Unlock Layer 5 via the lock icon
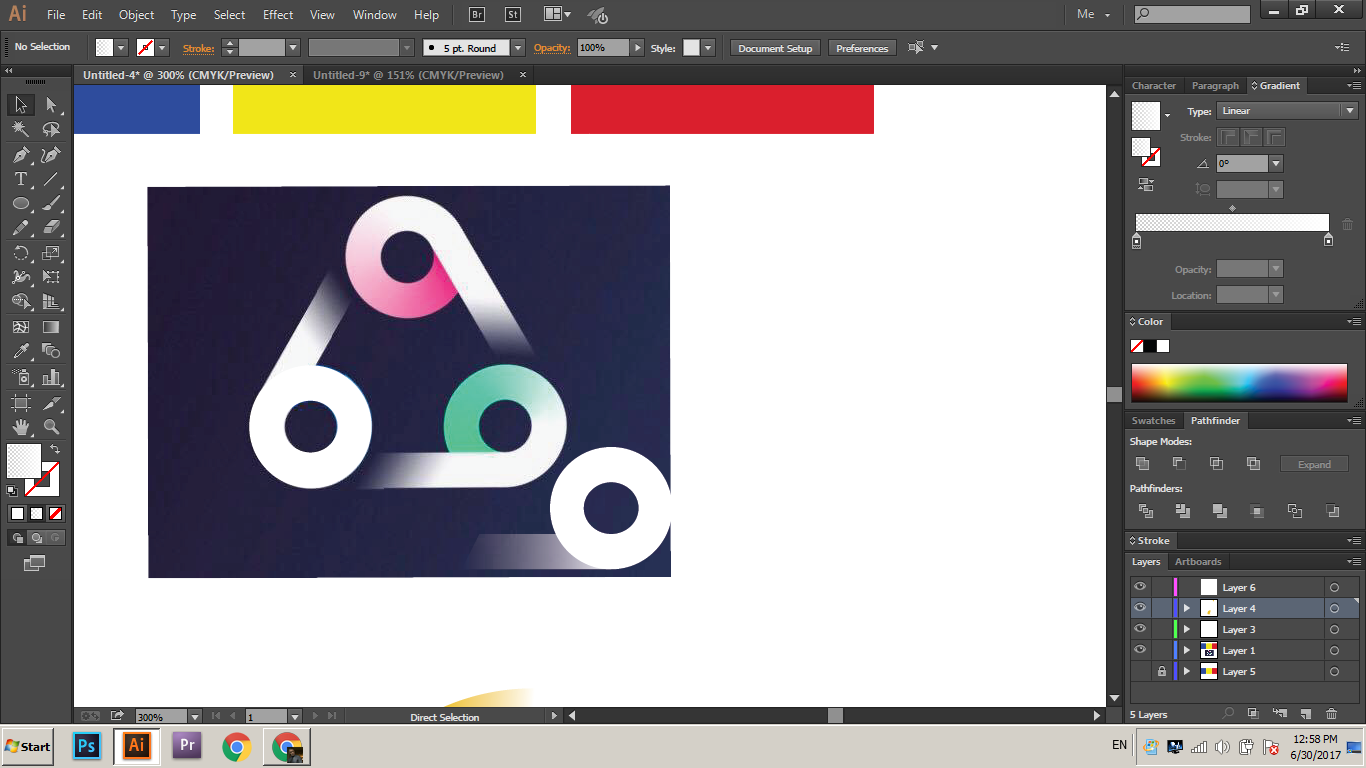Viewport: 1366px width, 768px height. tap(1162, 671)
